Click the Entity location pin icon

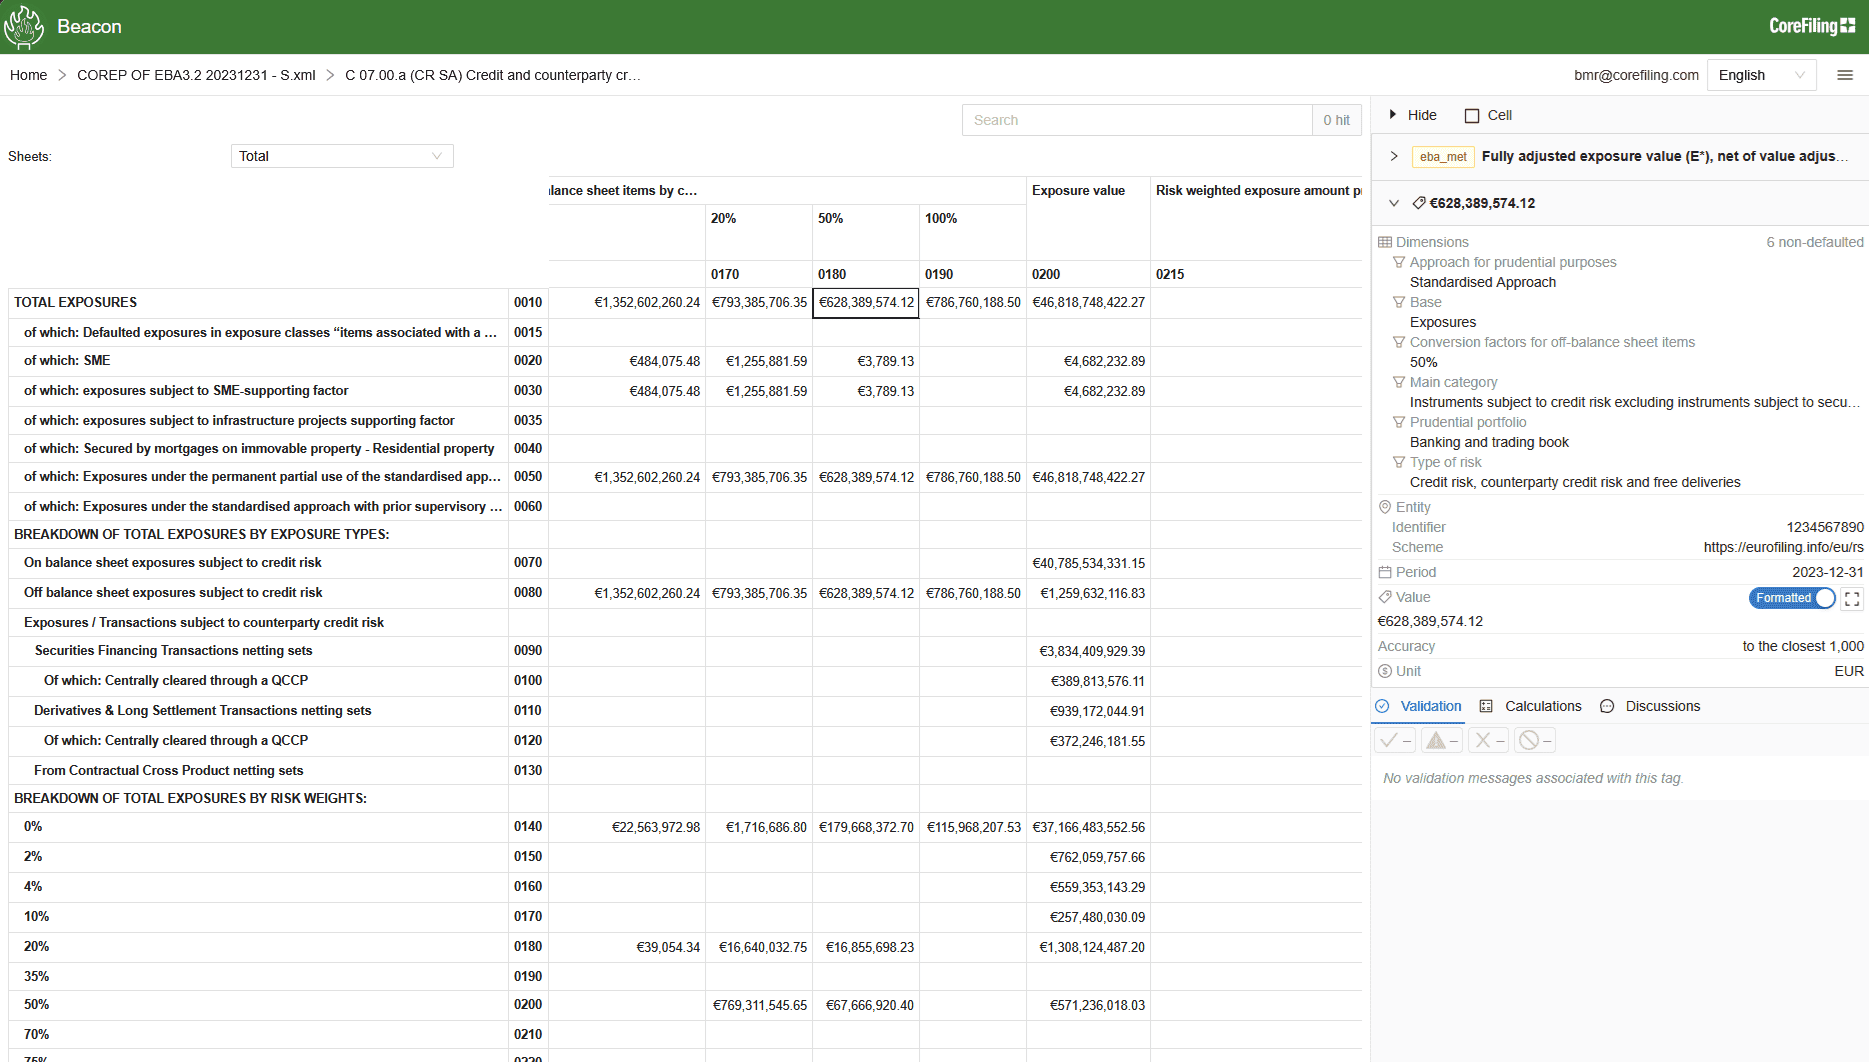point(1385,507)
